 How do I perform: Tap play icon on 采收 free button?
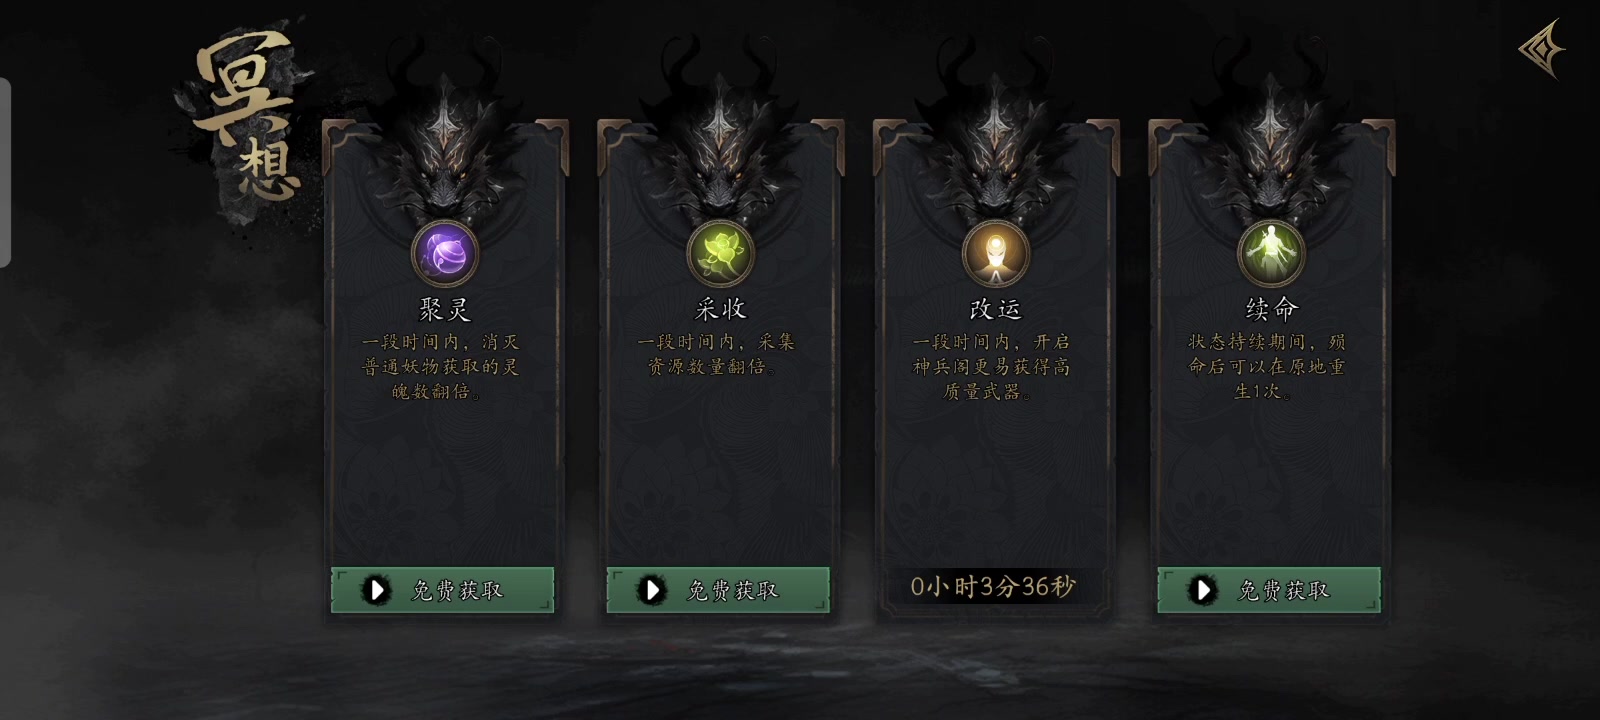pos(651,590)
